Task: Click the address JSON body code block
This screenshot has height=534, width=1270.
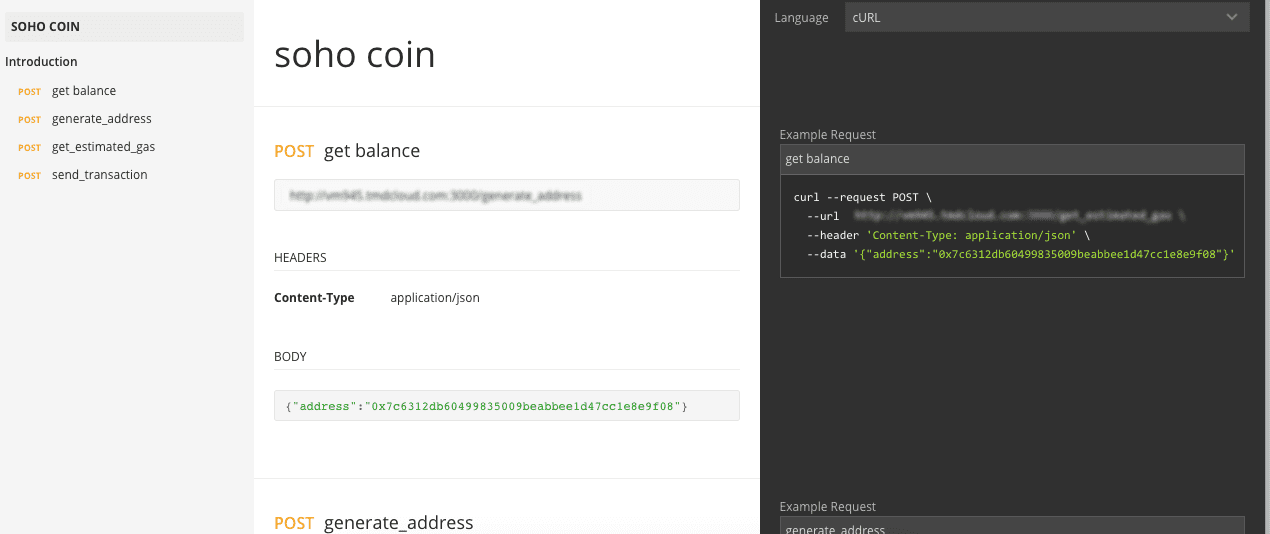Action: click(506, 406)
